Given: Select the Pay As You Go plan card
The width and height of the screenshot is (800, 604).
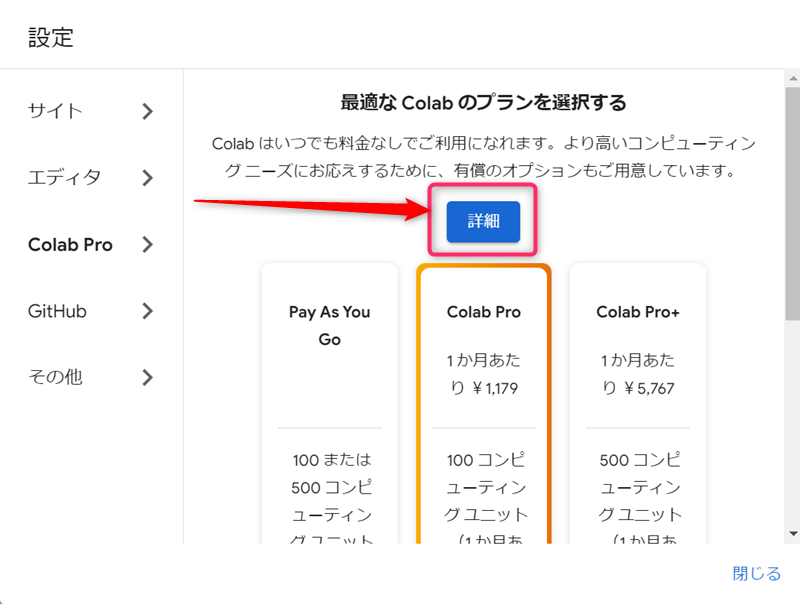Looking at the screenshot, I should (330, 400).
